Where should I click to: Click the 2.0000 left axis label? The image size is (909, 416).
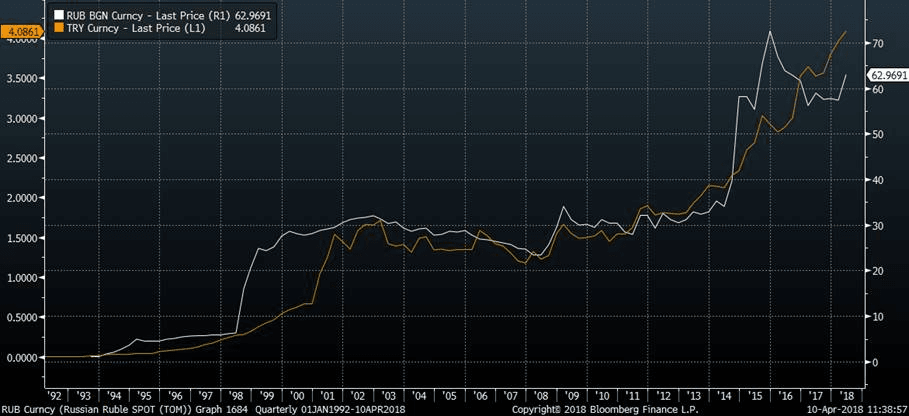pos(22,198)
